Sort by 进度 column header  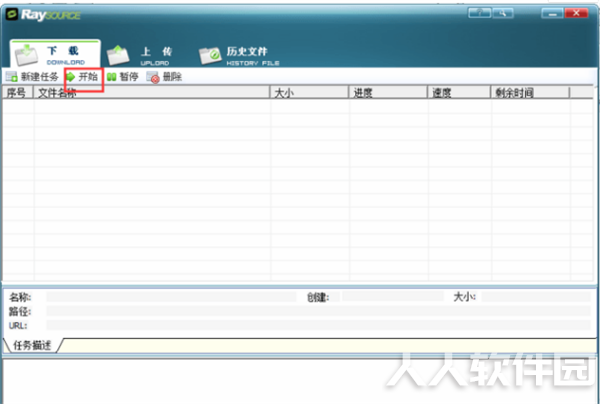click(388, 92)
